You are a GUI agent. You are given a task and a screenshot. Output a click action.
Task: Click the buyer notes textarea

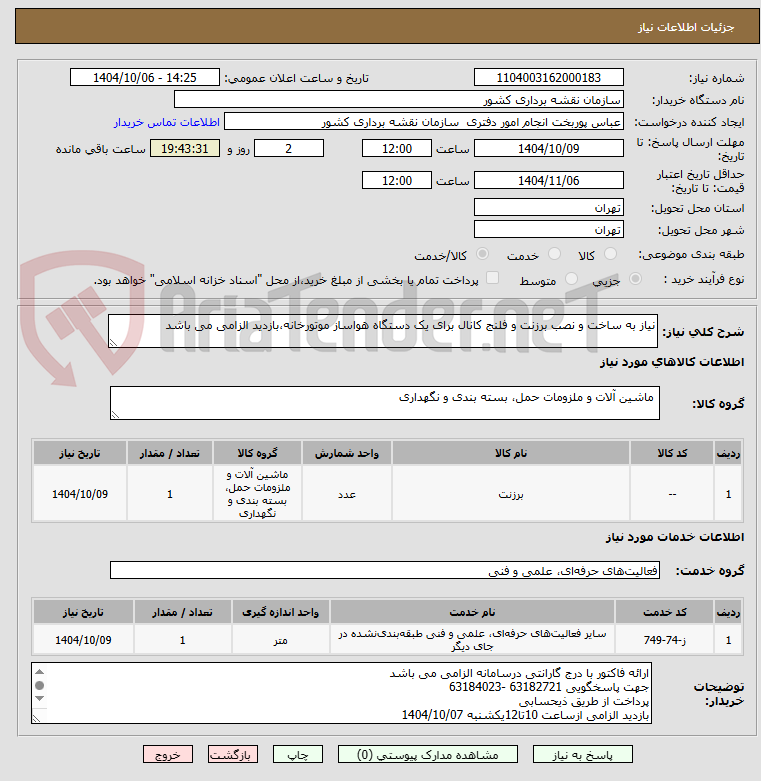click(341, 693)
